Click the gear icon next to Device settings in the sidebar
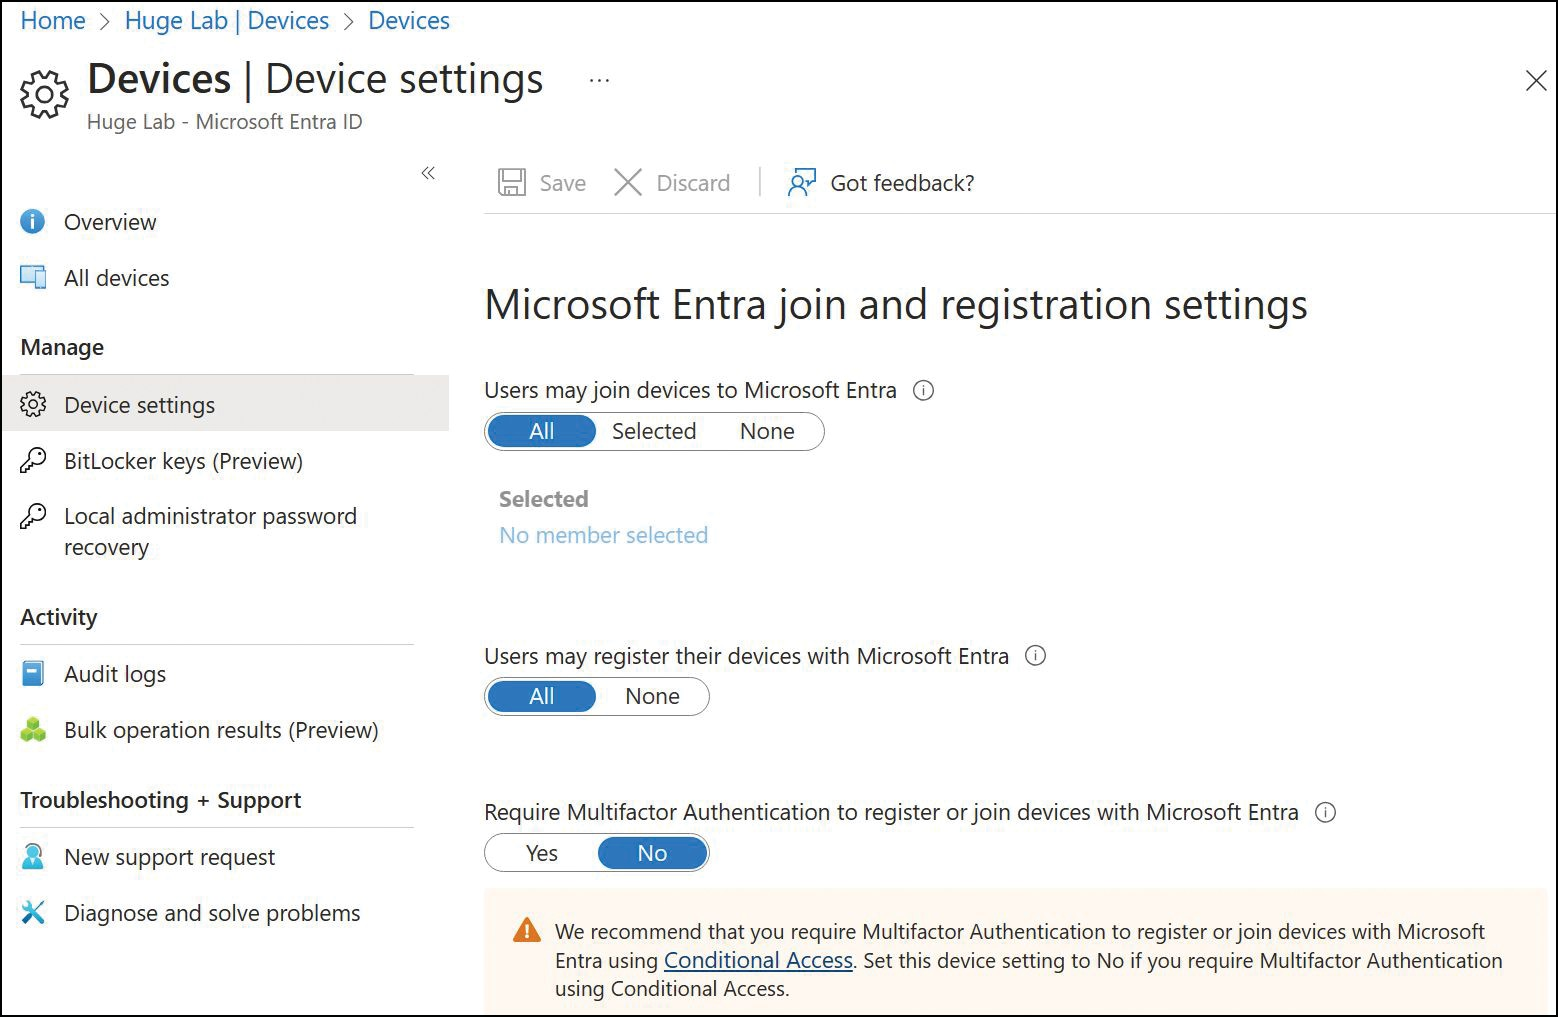Screen dimensions: 1558x1017 [33, 404]
